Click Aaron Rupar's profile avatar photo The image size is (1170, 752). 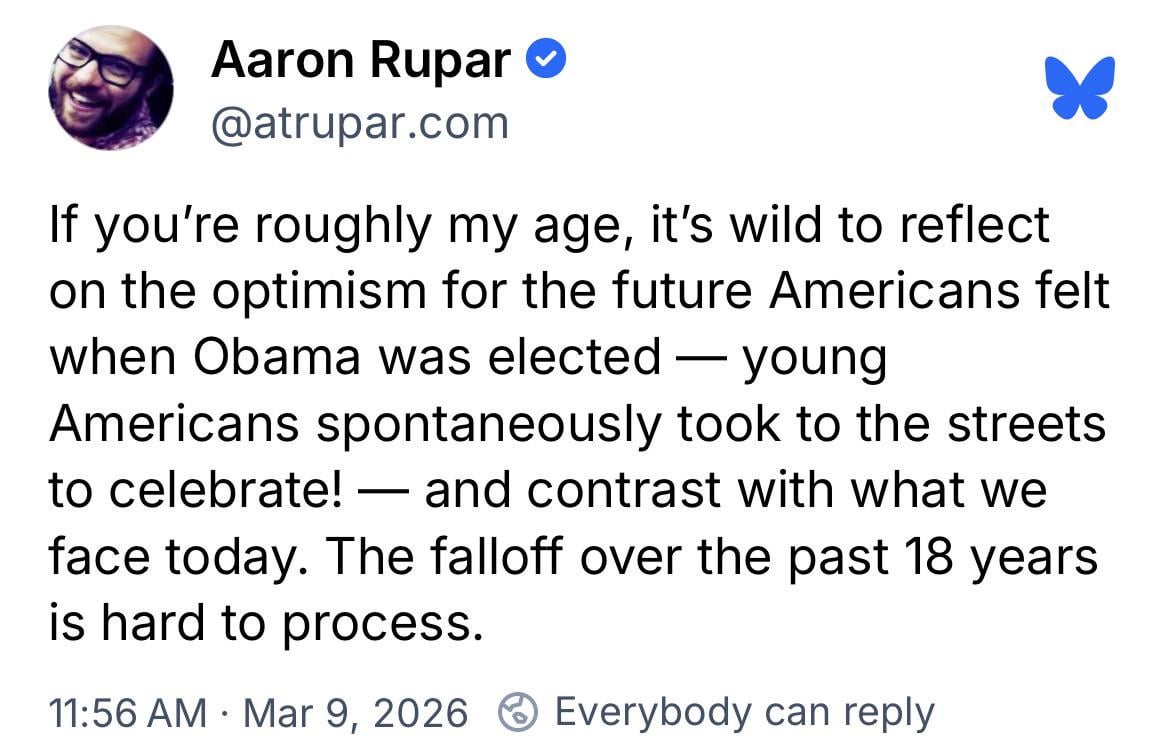tap(111, 88)
